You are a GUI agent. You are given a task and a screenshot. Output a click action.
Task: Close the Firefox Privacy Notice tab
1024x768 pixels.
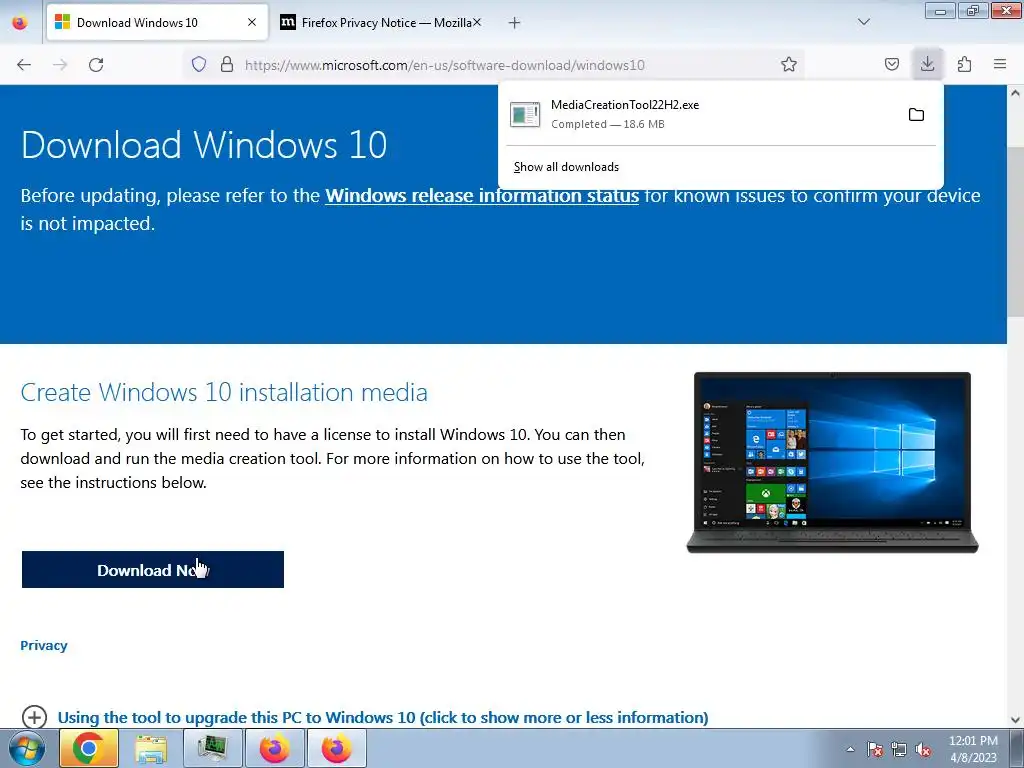tap(477, 22)
